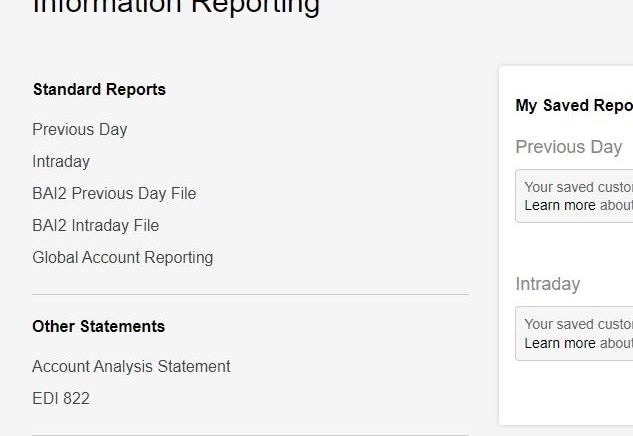Open Account Analysis Statement link

click(131, 367)
